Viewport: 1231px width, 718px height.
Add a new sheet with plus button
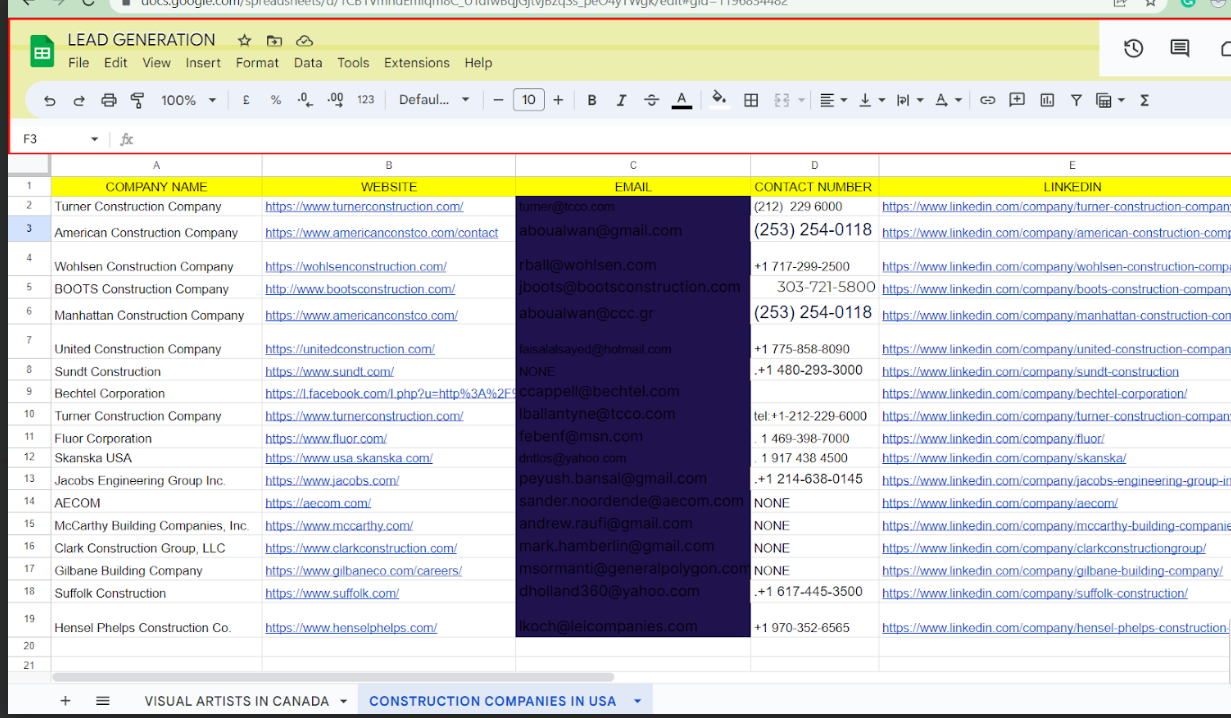coord(65,701)
